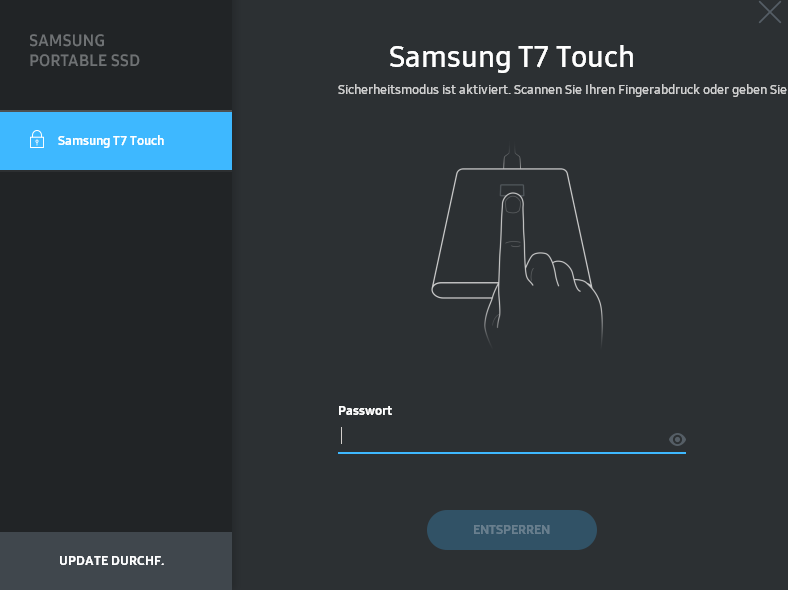
Task: Click the Passwort field label
Action: click(365, 411)
